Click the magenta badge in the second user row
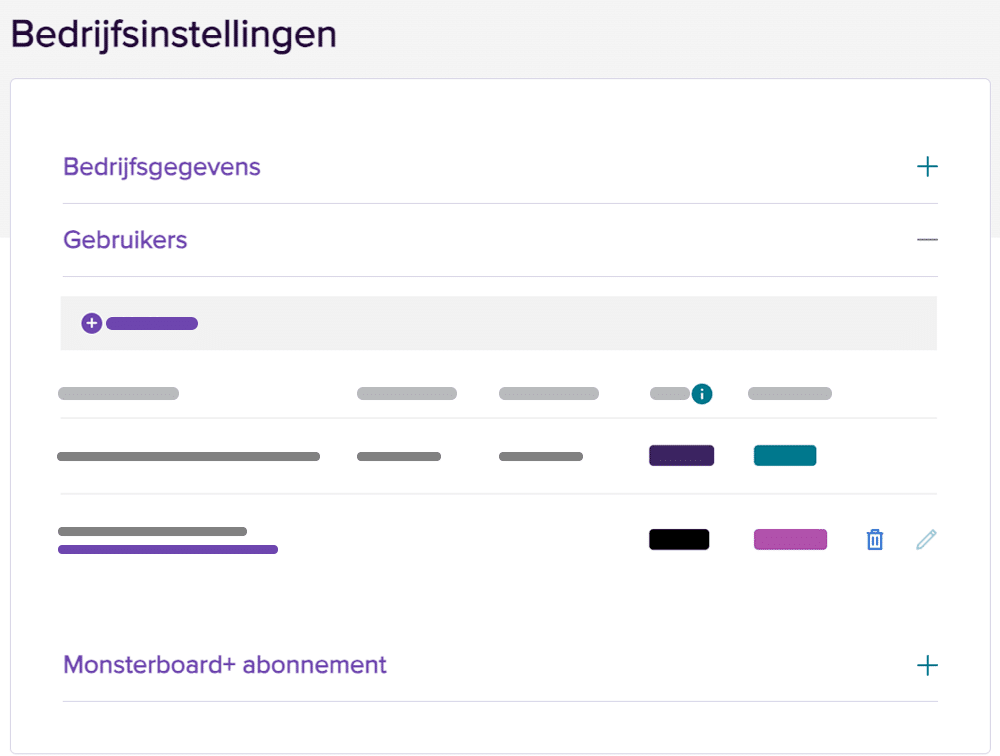Viewport: 1000px width, 756px height. pos(790,540)
